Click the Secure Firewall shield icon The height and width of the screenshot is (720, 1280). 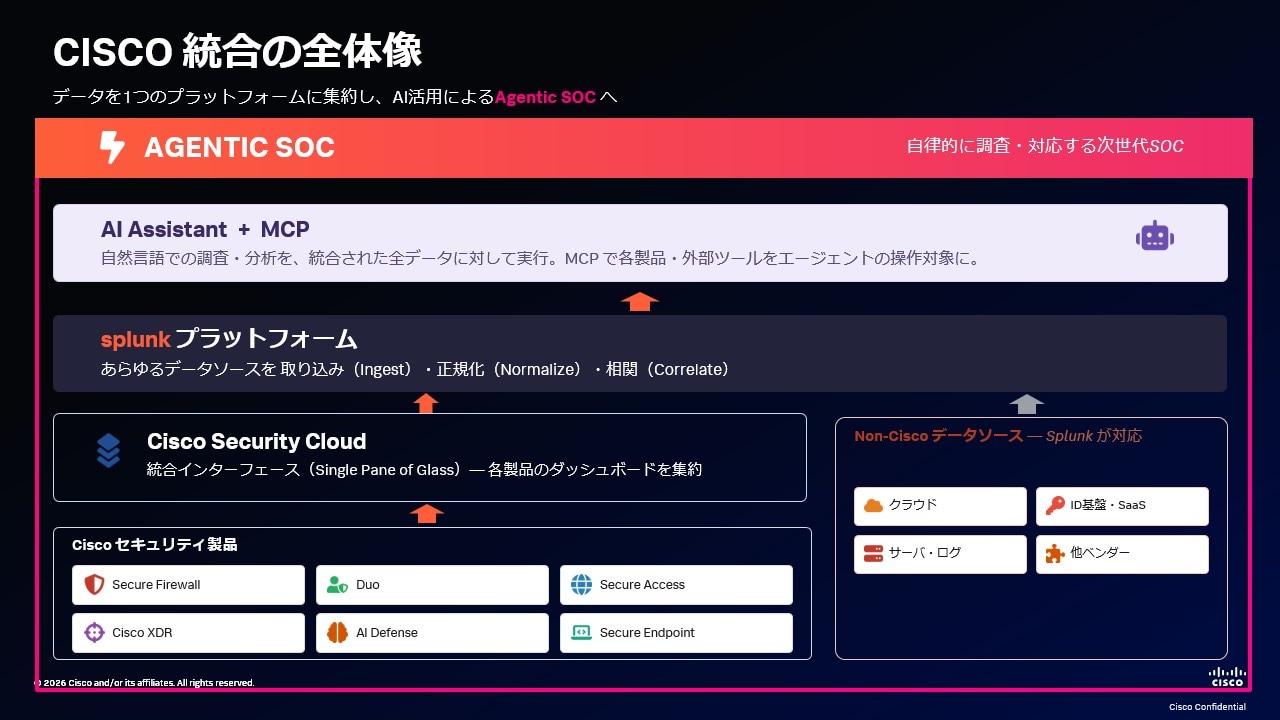(94, 585)
